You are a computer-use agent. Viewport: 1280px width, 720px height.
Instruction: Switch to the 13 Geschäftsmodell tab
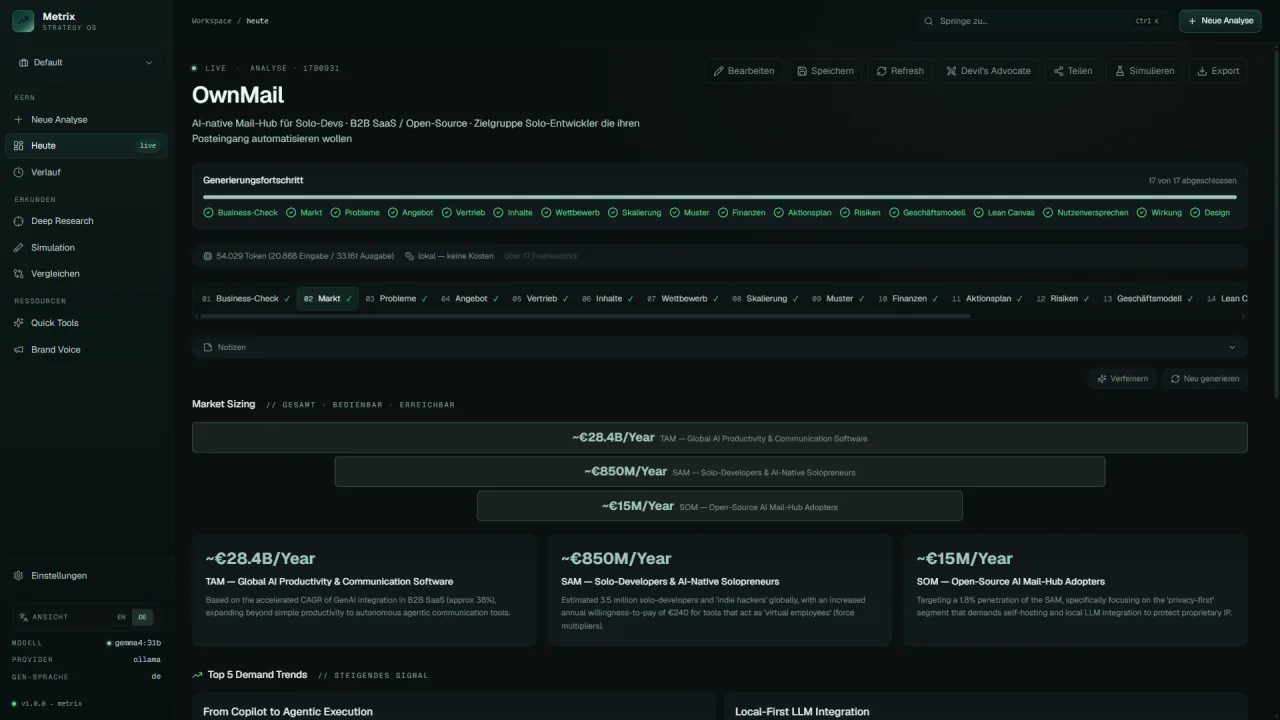pos(1148,299)
